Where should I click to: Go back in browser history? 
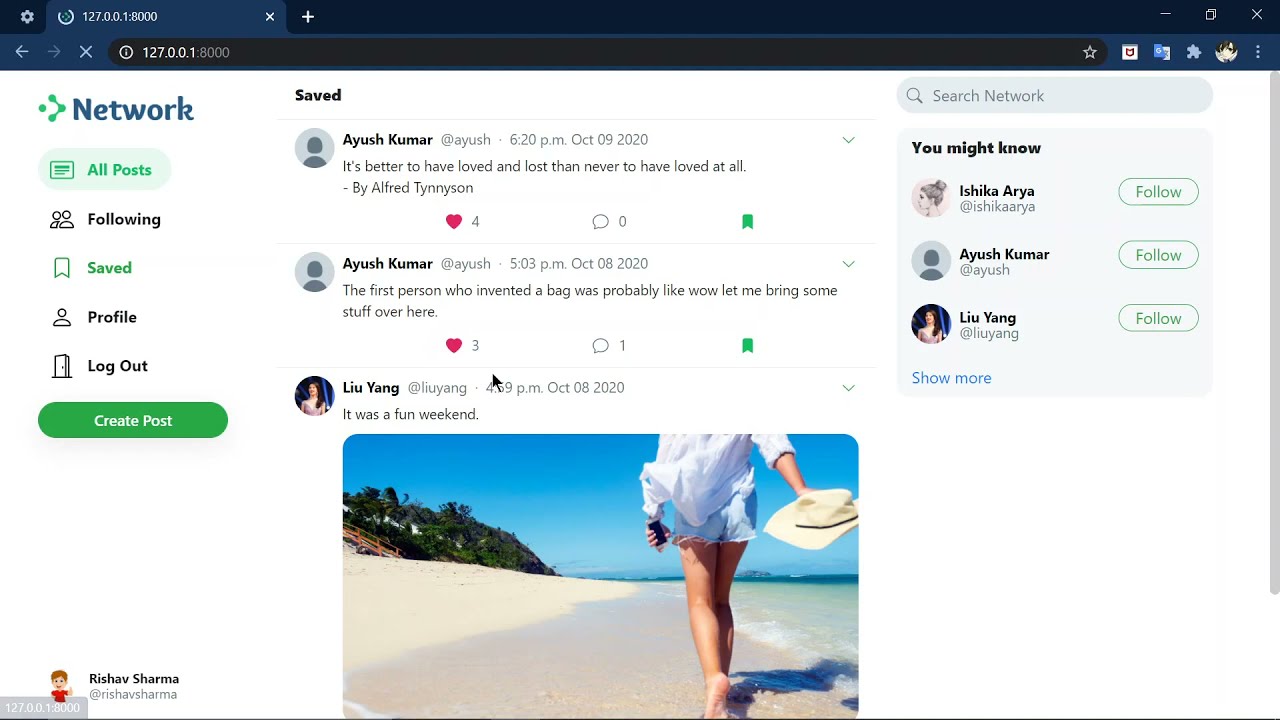tap(22, 52)
